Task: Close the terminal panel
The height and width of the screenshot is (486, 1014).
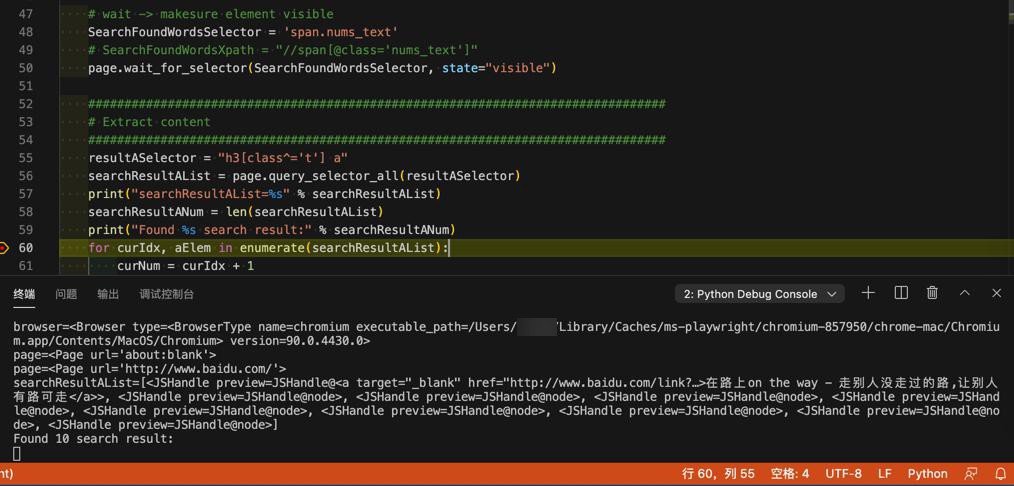Action: pos(997,293)
